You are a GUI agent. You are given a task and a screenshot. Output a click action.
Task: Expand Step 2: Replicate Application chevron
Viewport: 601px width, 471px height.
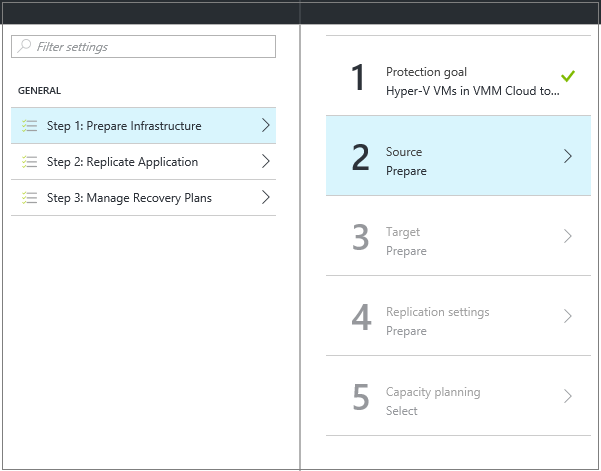265,162
